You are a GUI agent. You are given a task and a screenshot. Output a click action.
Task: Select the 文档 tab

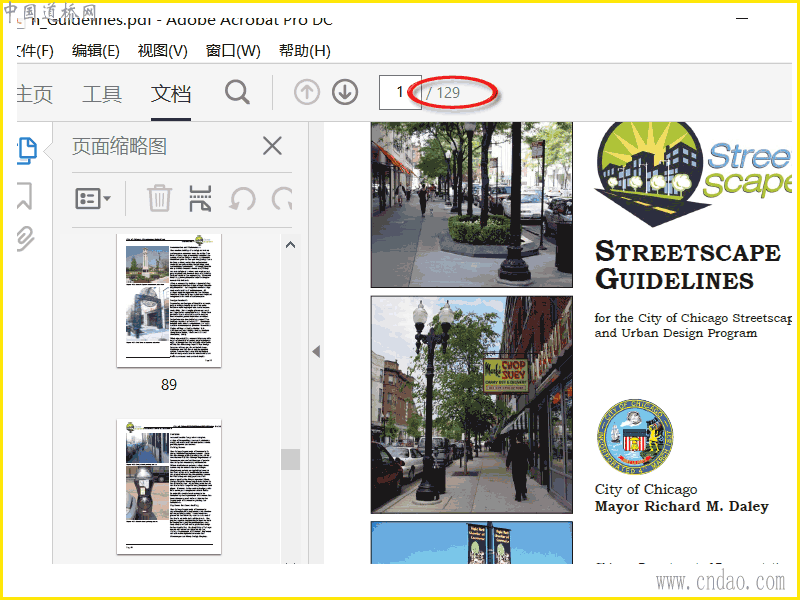click(171, 94)
